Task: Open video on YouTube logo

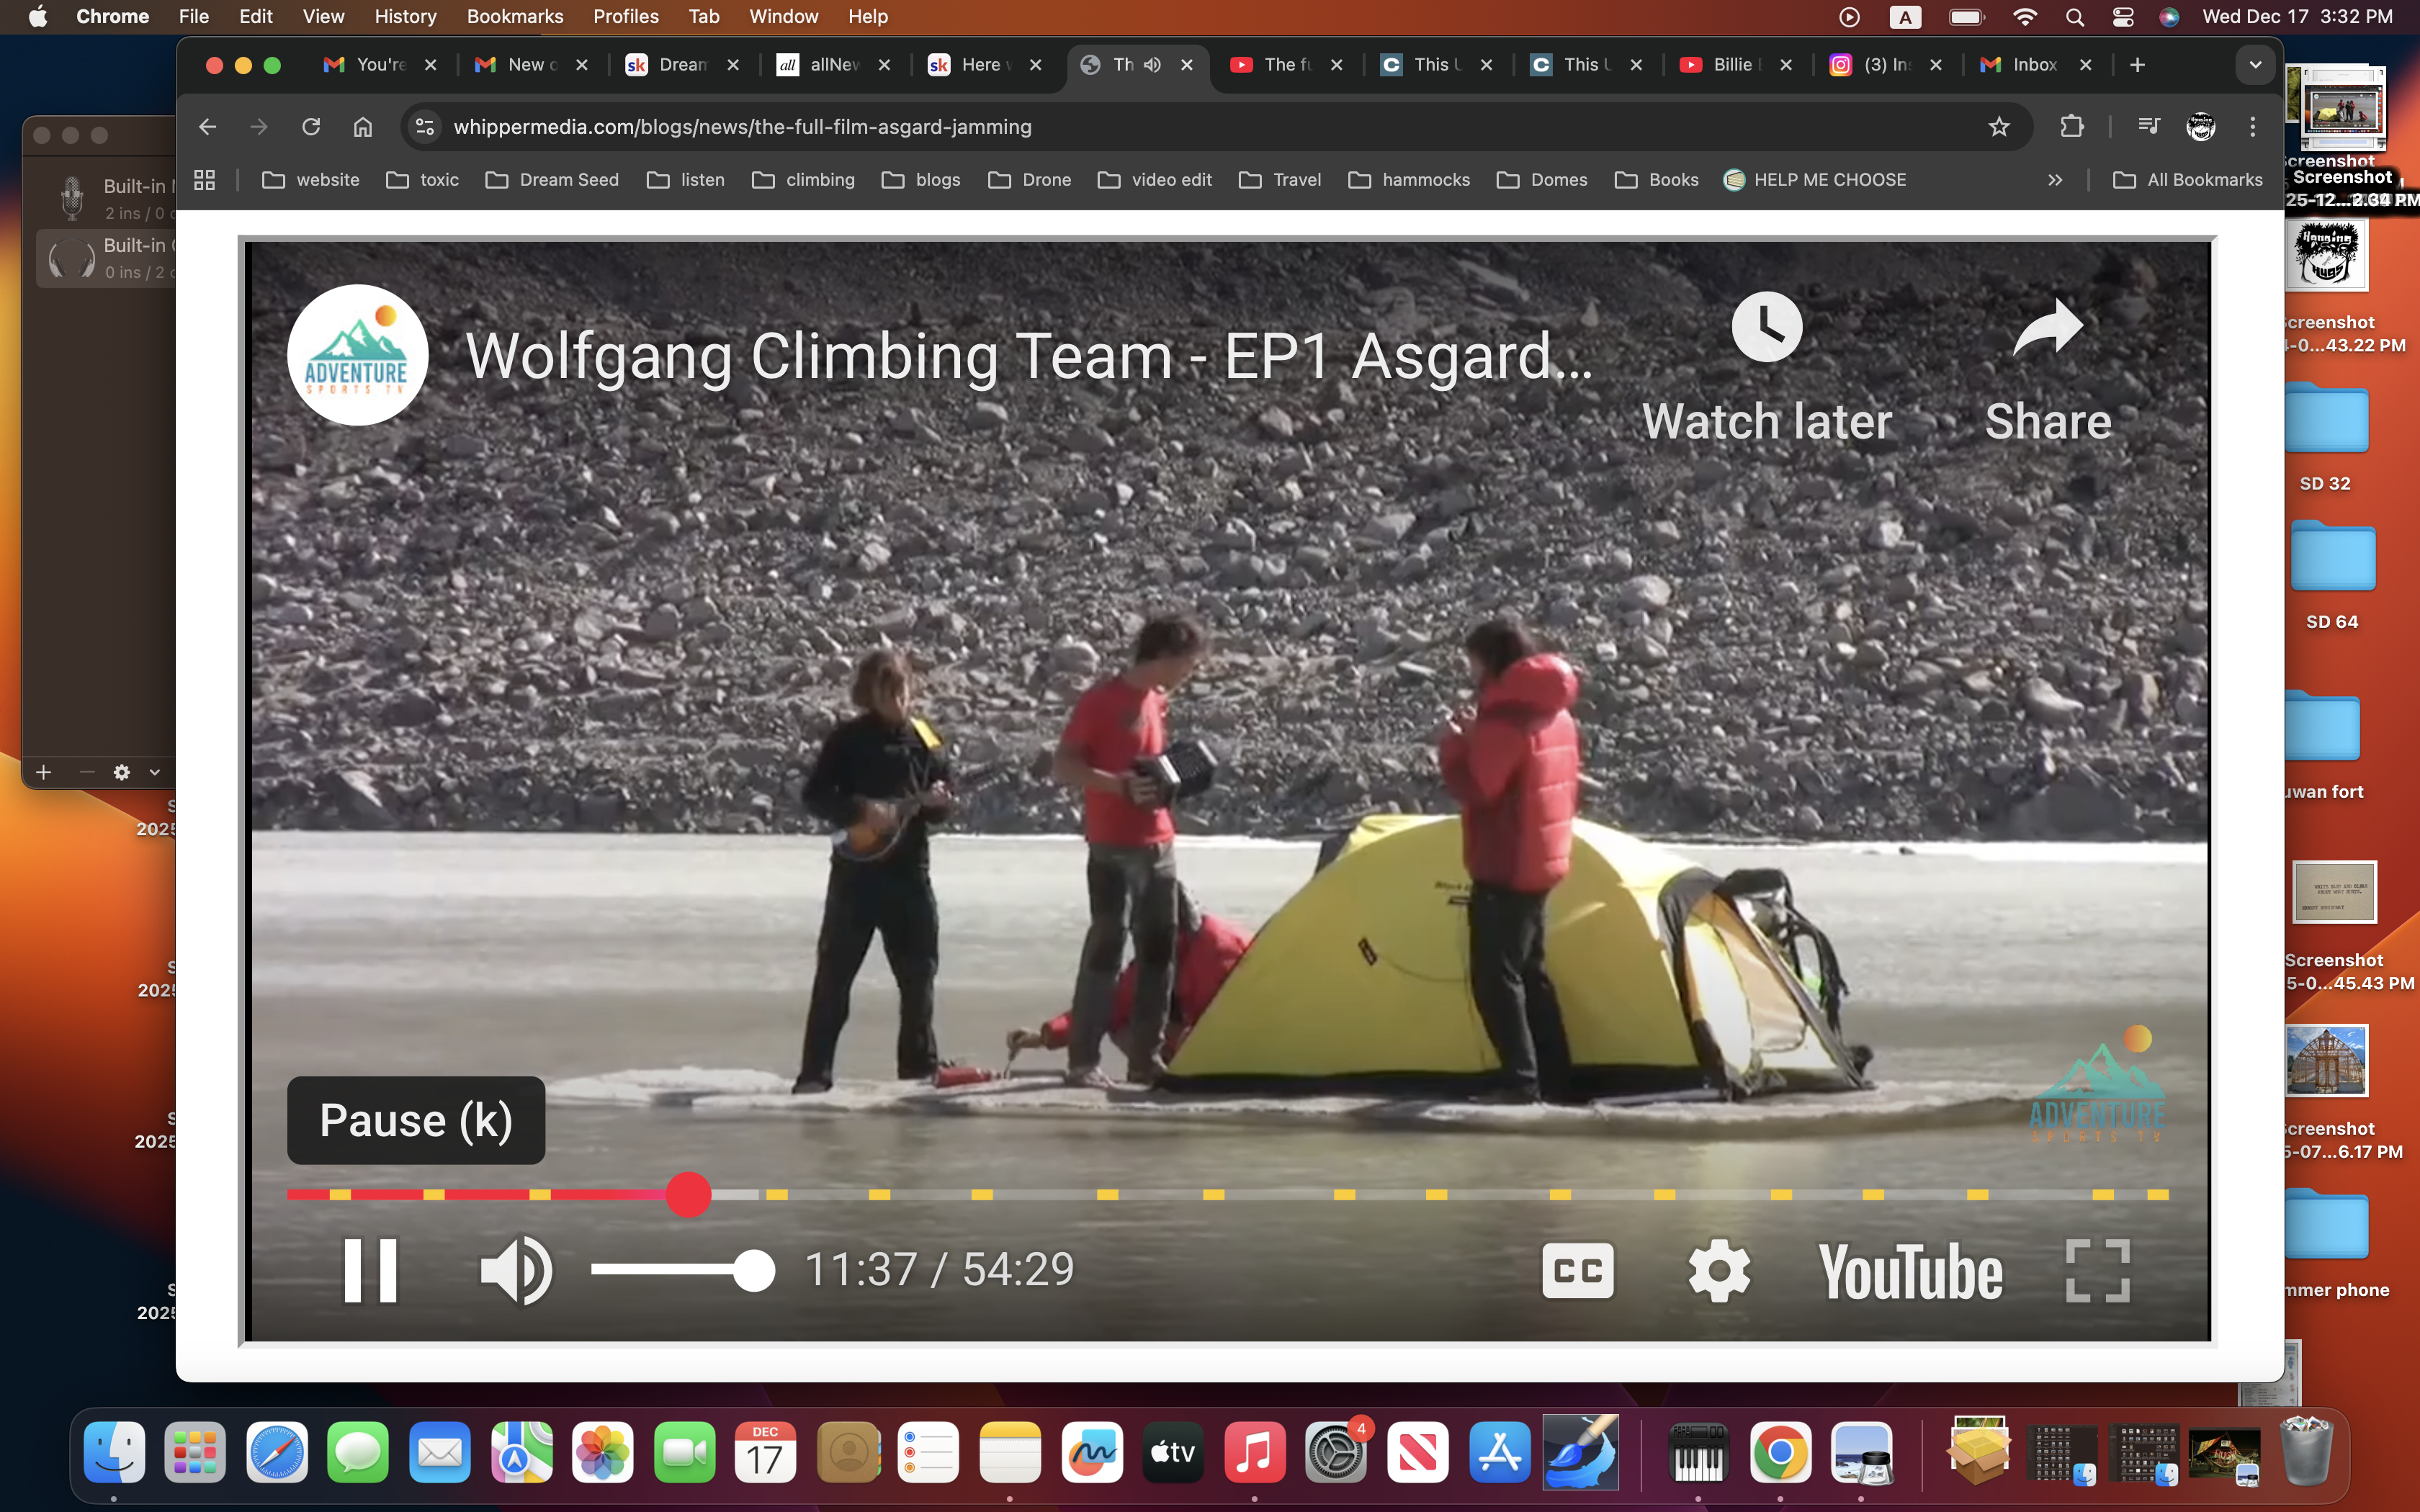Action: (1909, 1272)
